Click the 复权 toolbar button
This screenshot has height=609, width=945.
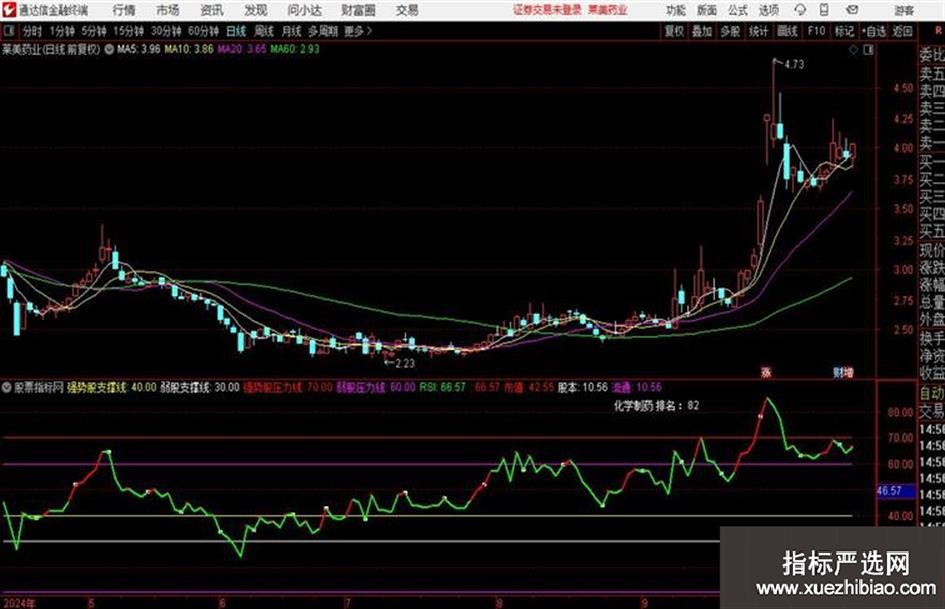[674, 31]
